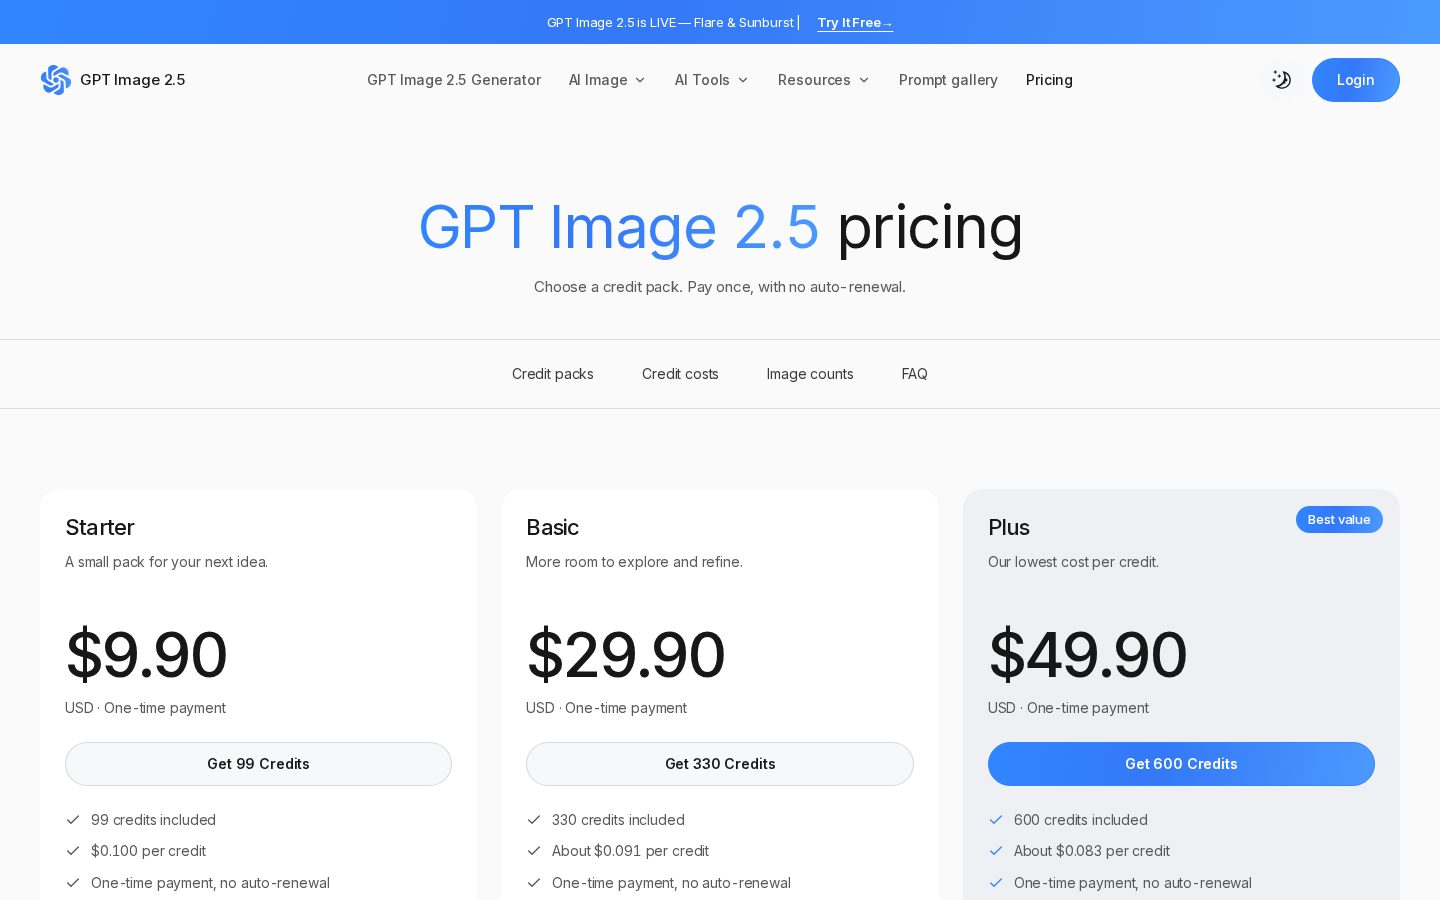Click the 'GPT Image 2.5 pricing' page heading
This screenshot has width=1440, height=900.
click(720, 227)
